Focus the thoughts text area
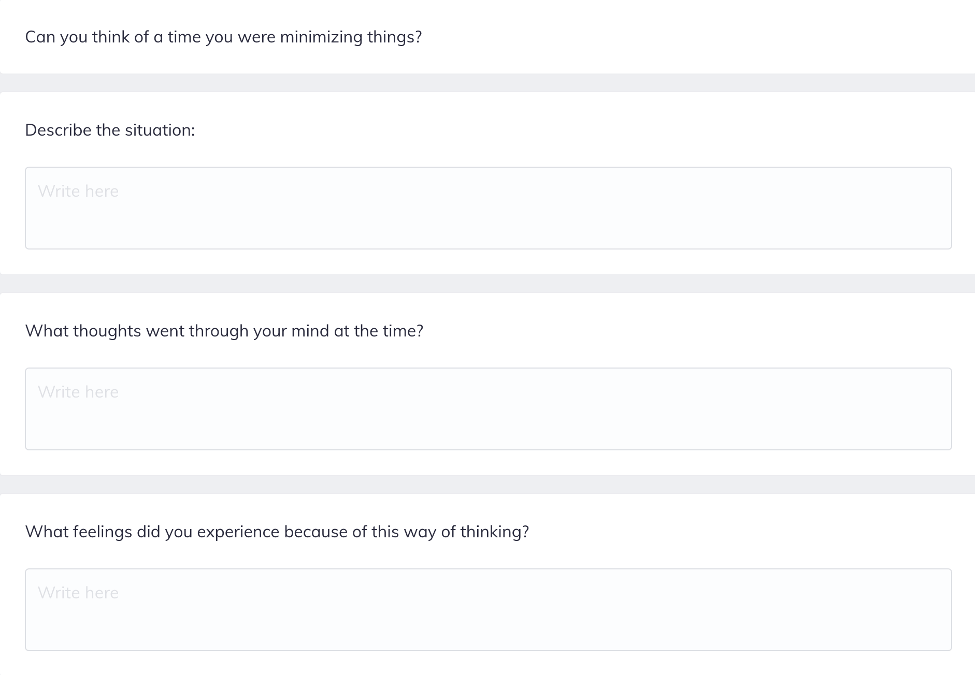This screenshot has height=675, width=977. (488, 409)
